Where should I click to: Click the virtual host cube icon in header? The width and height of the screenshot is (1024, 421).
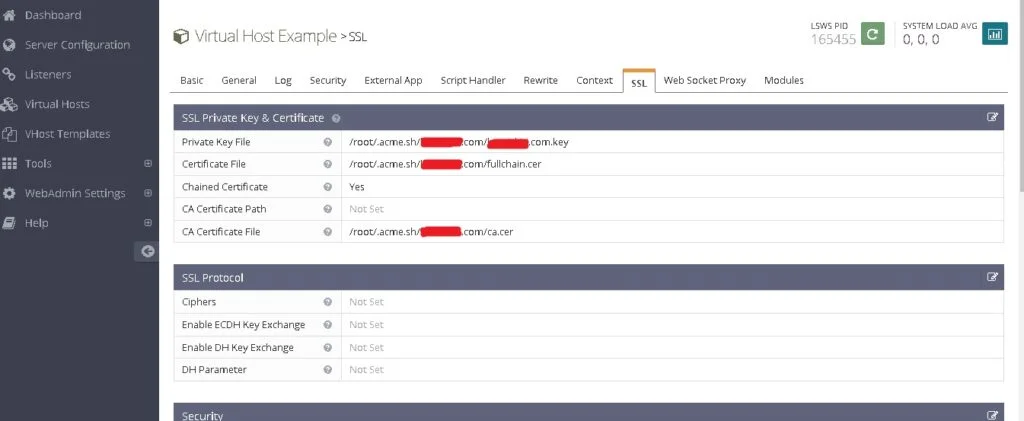181,37
